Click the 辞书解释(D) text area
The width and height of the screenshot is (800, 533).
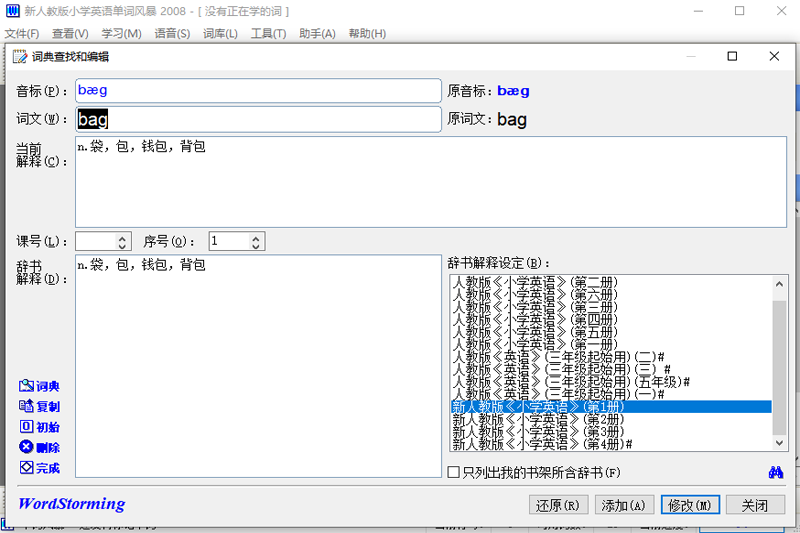click(258, 366)
